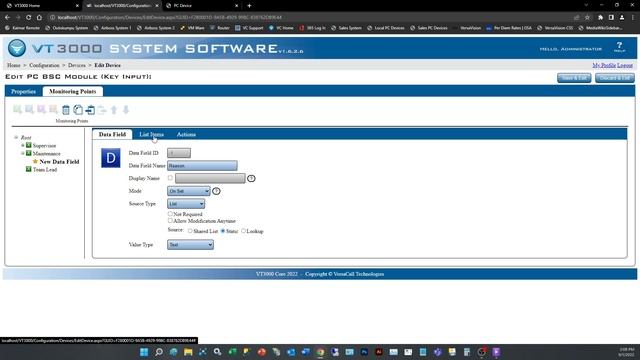Open the Sales System bookmark

pos(346,28)
